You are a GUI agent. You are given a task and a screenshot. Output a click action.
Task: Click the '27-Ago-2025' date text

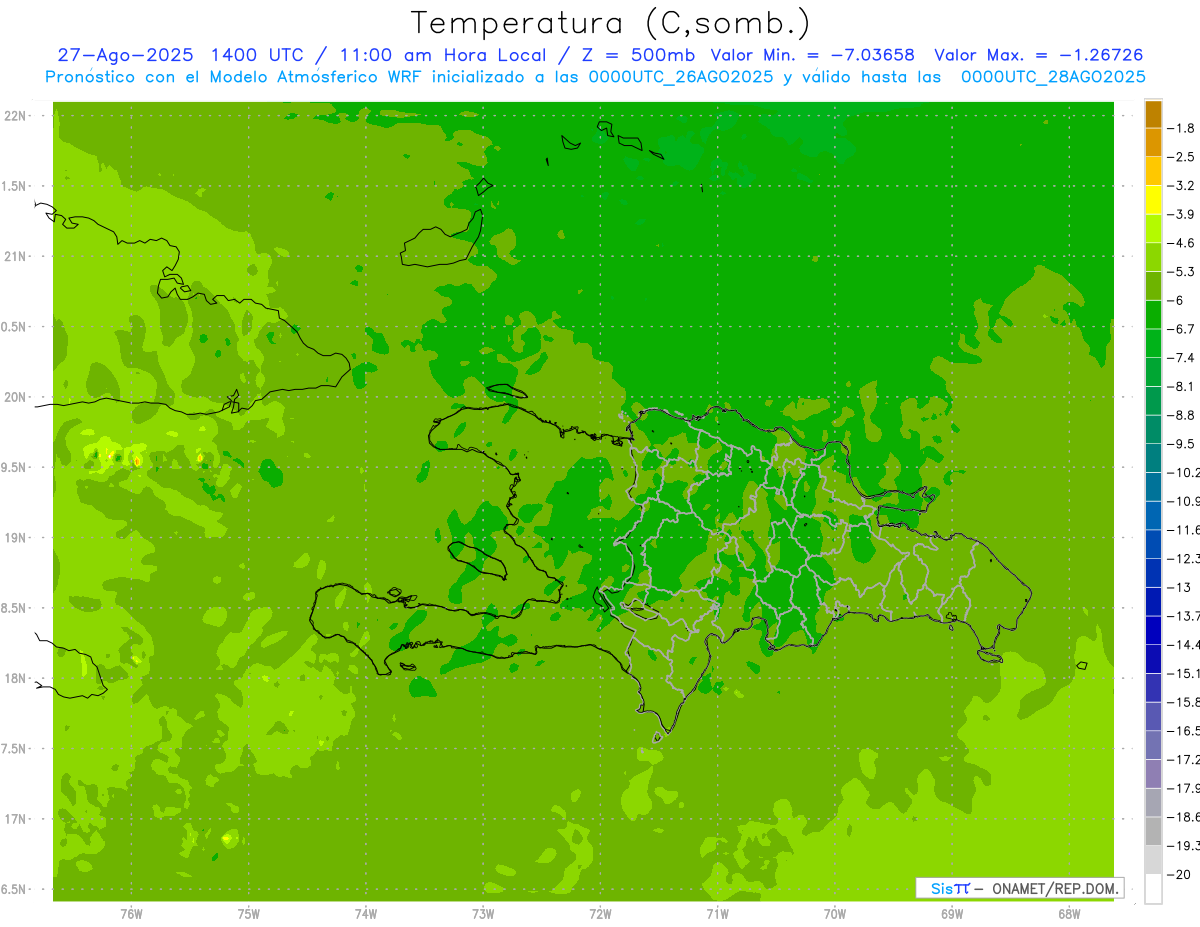click(125, 55)
